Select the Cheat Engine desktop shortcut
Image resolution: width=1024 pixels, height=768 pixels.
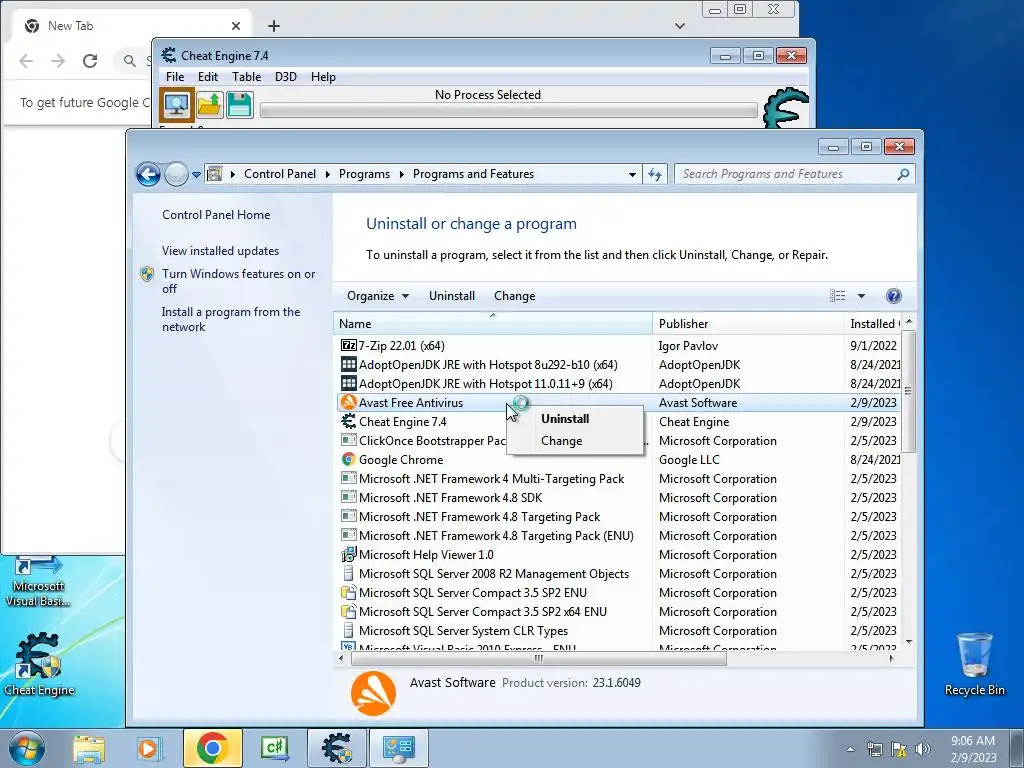[x=39, y=664]
